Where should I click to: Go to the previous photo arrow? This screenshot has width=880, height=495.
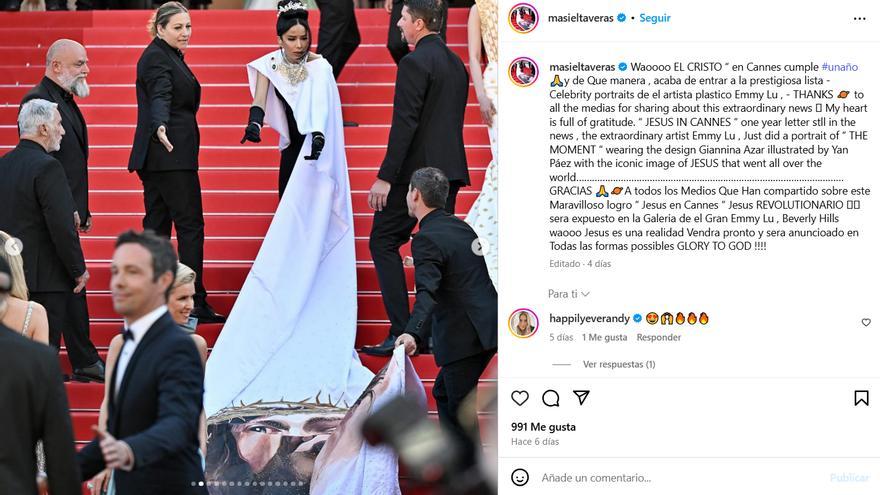click(x=13, y=246)
